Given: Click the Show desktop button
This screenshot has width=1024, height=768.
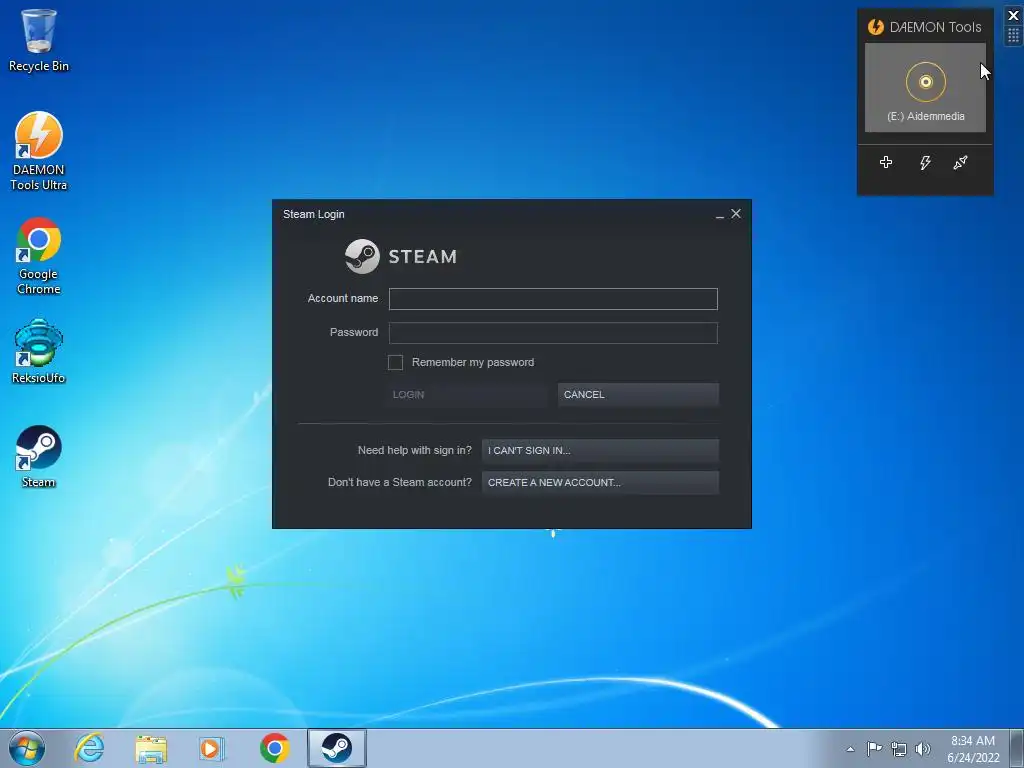Looking at the screenshot, I should point(1017,748).
